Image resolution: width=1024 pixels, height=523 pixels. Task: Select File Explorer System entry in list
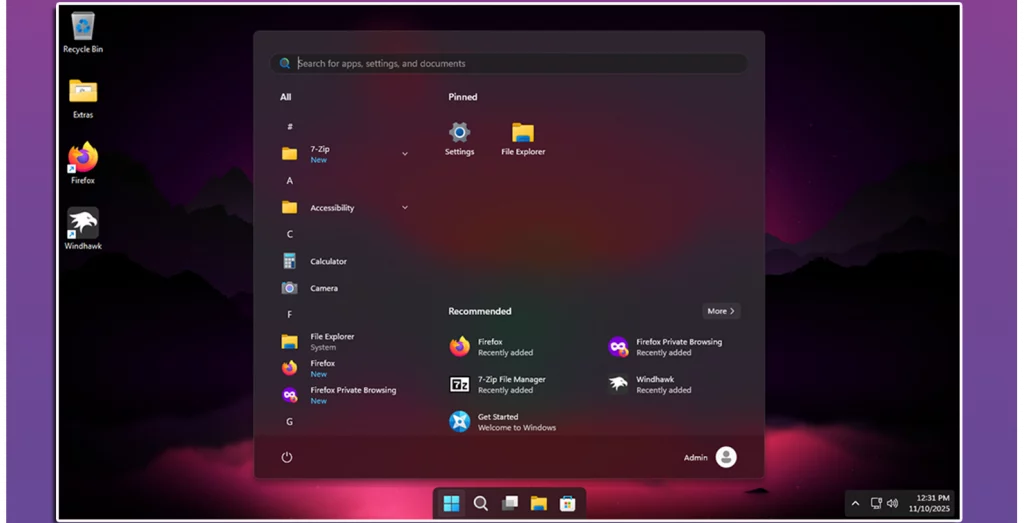331,341
